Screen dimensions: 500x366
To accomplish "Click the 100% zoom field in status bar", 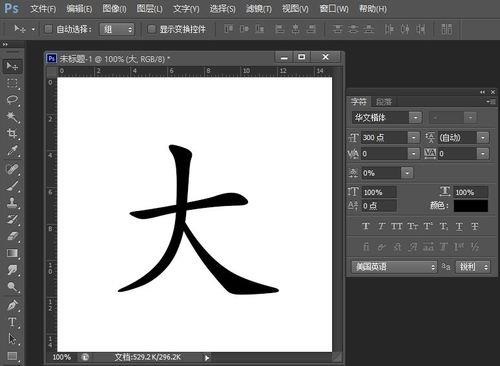I will click(x=62, y=357).
